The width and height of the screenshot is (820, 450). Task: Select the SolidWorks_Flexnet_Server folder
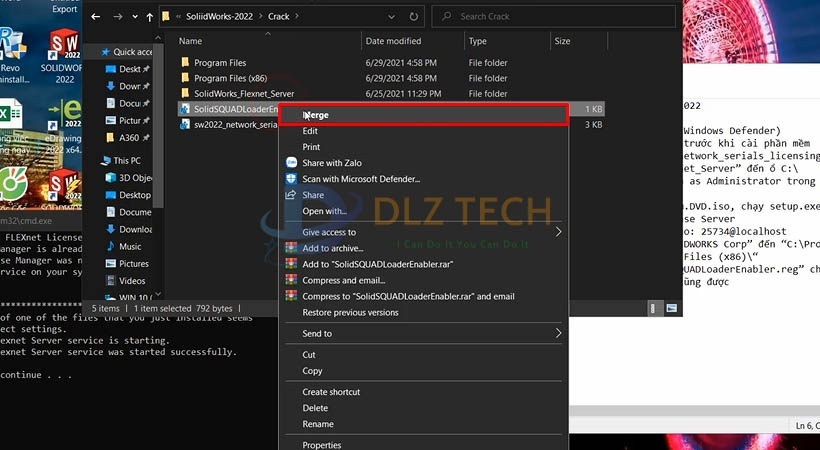(x=243, y=93)
